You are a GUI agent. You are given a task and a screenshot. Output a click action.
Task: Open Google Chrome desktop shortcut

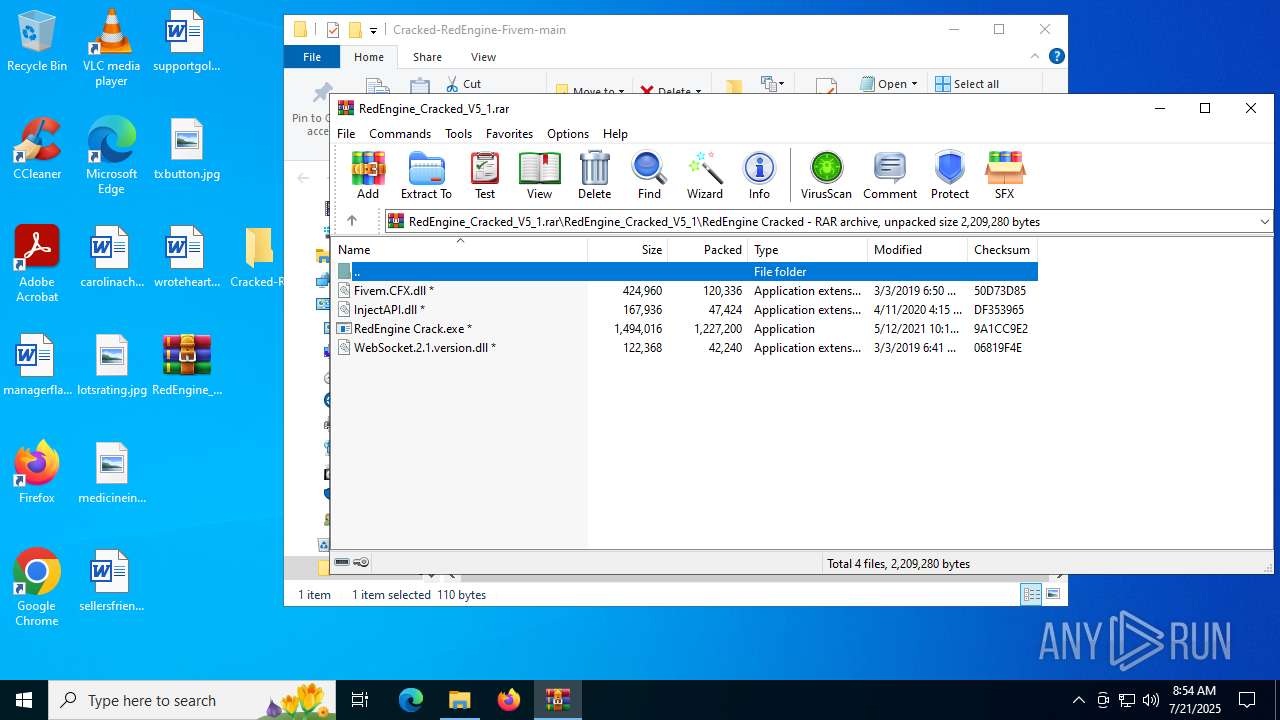point(37,588)
